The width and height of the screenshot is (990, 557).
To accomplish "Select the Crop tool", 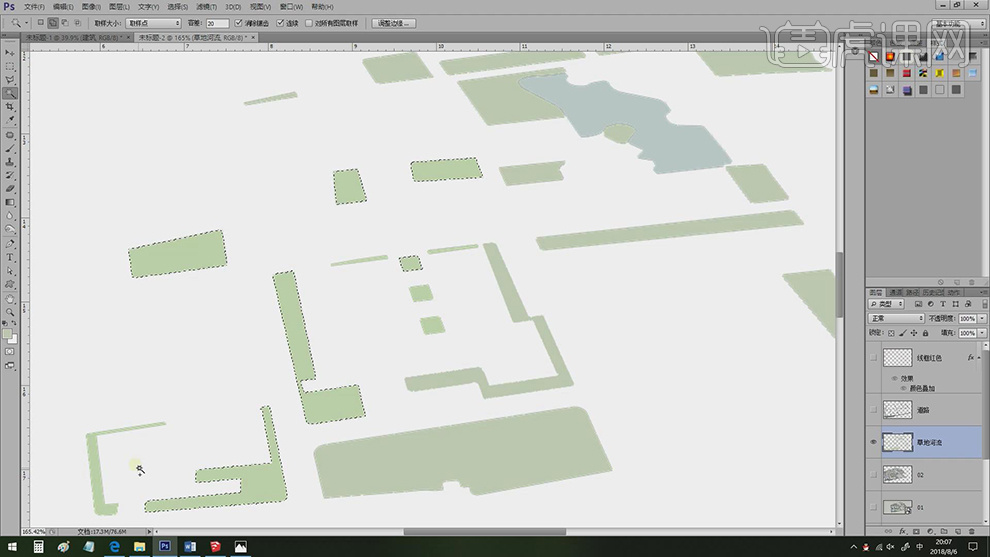I will click(x=9, y=107).
